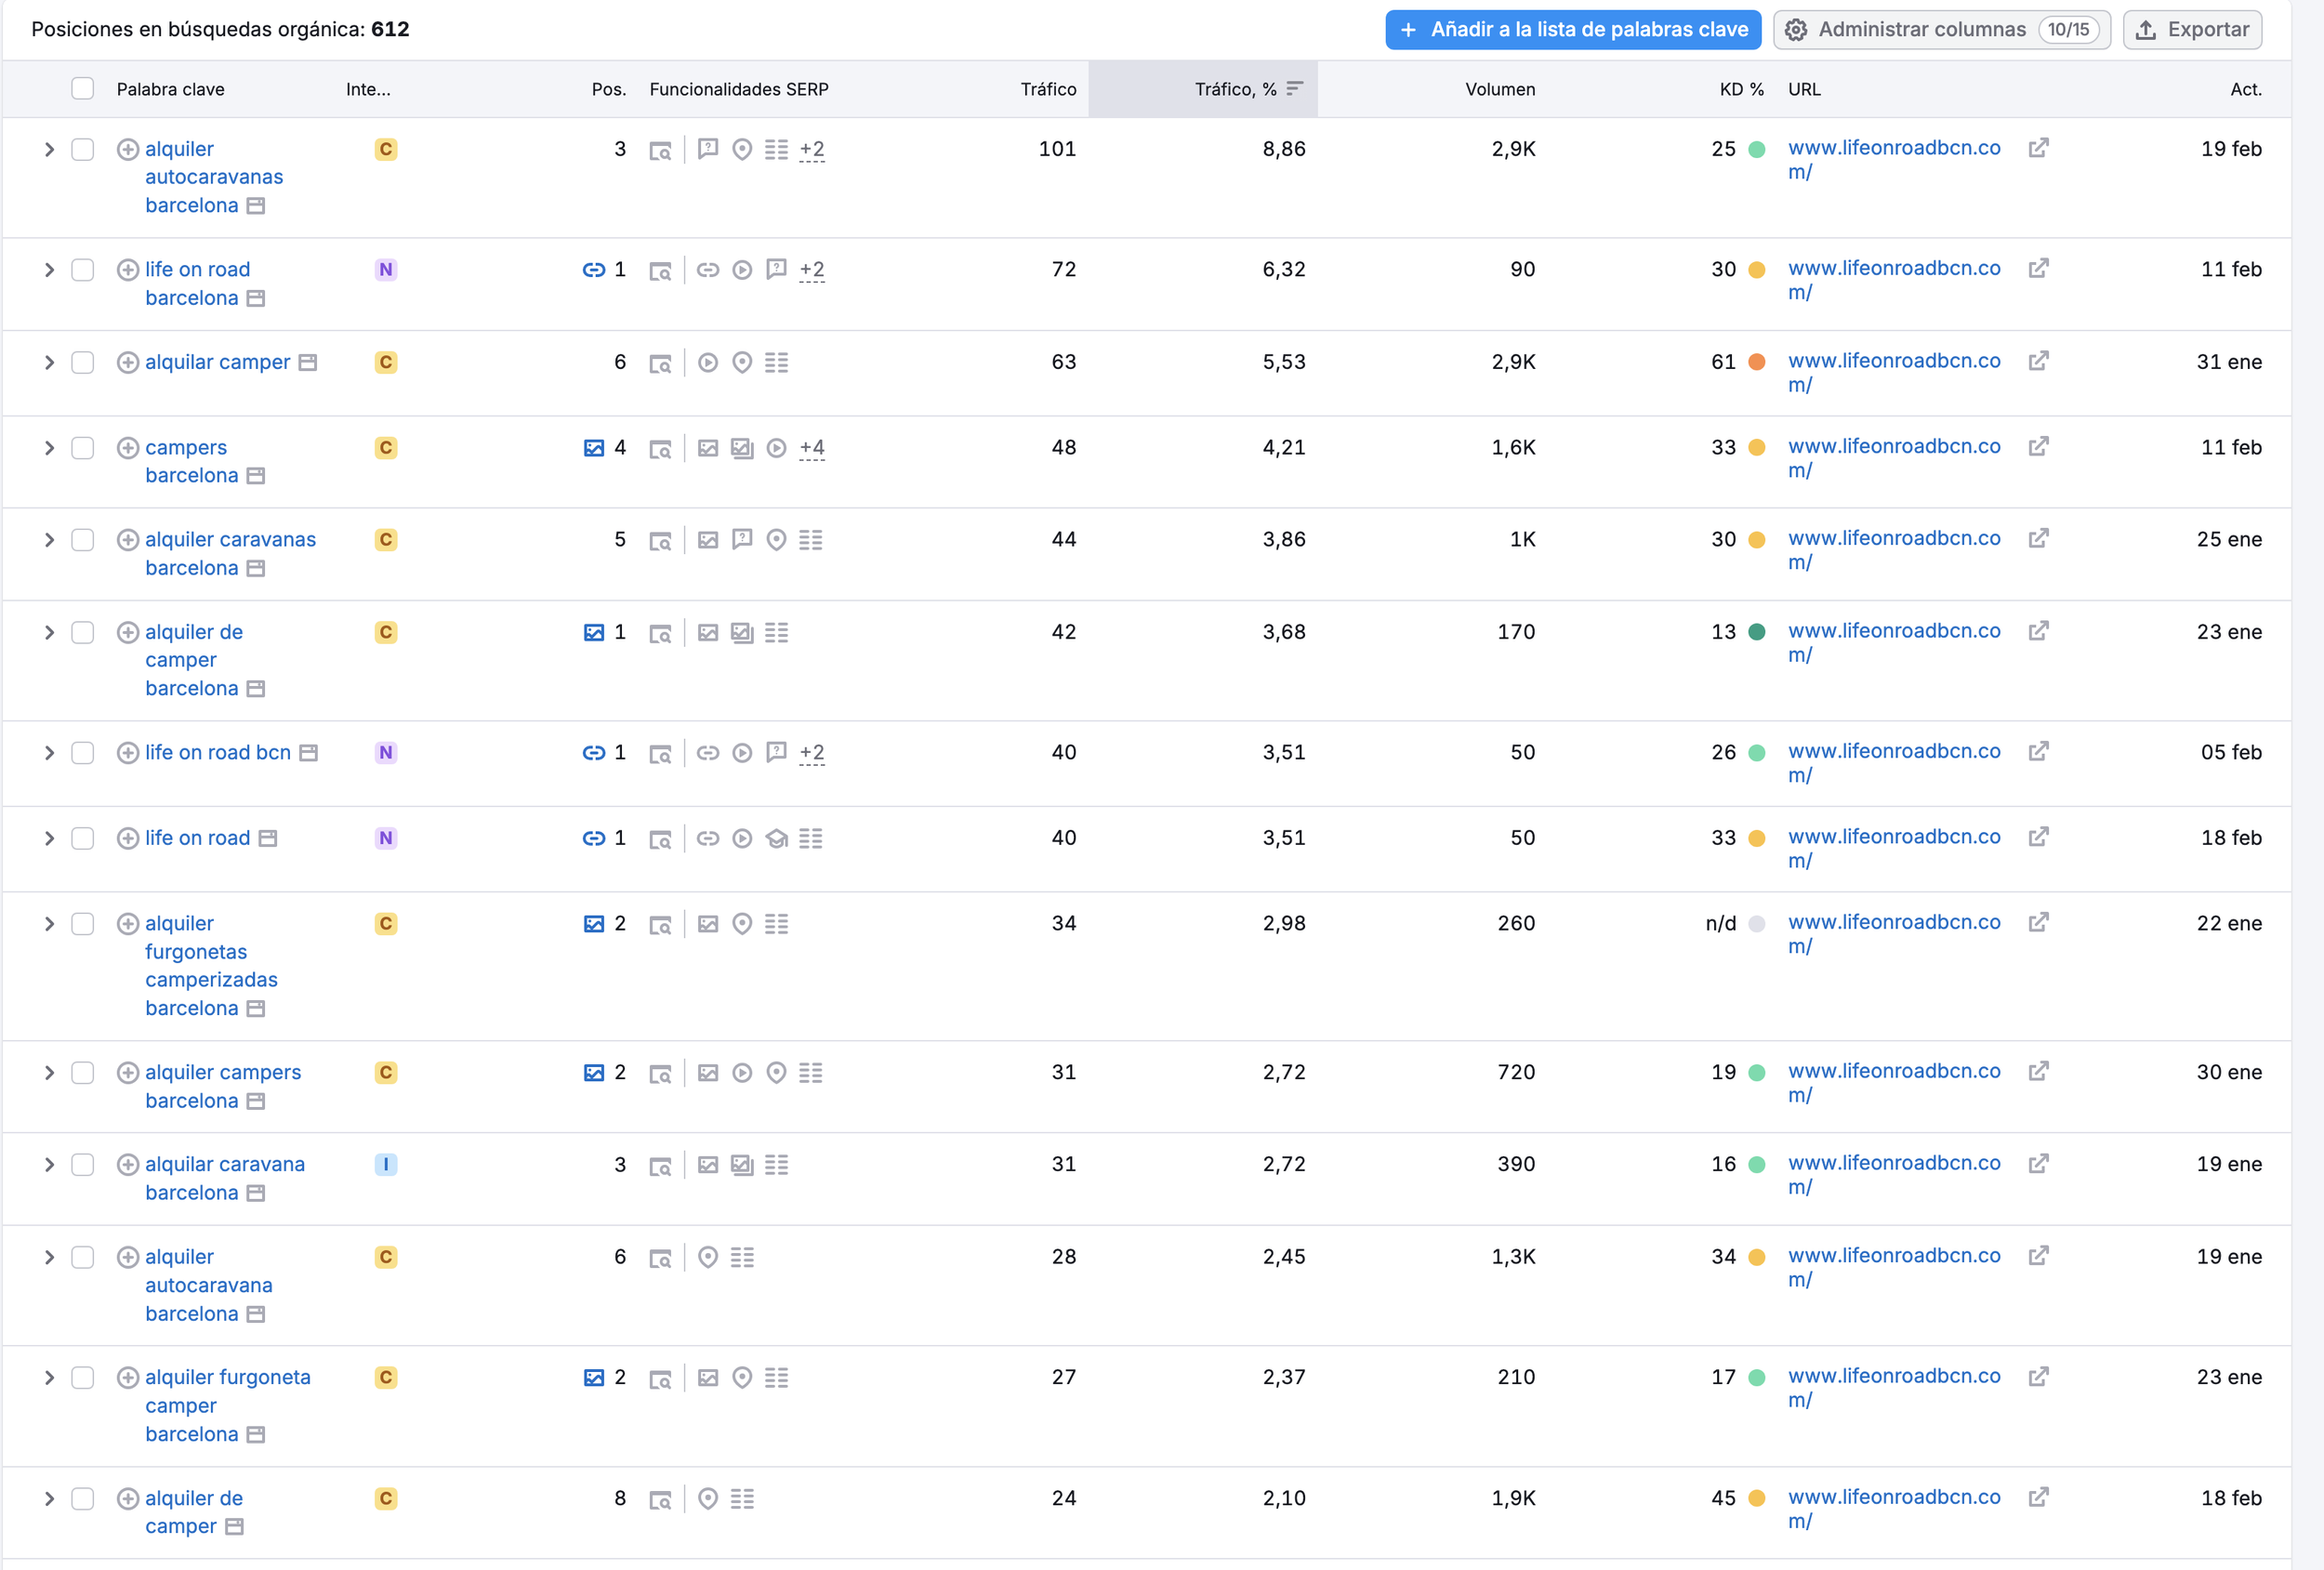Click the sitelinks icon next to life on road position

coord(594,838)
